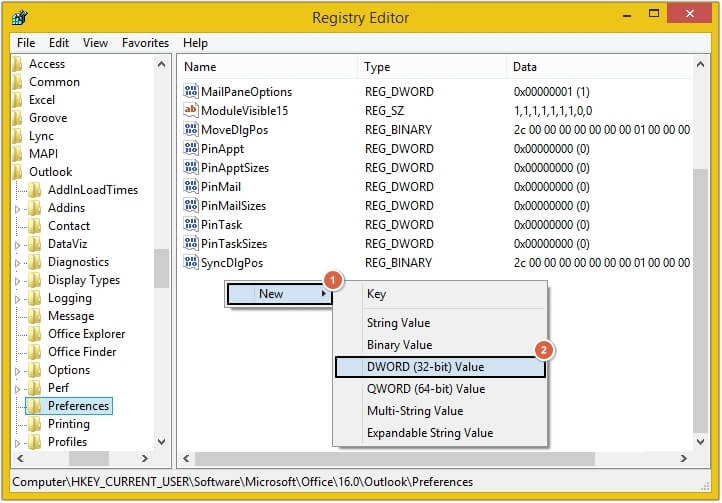Viewport: 722px width, 503px height.
Task: Click the Diagnostics folder icon
Action: tap(34, 262)
